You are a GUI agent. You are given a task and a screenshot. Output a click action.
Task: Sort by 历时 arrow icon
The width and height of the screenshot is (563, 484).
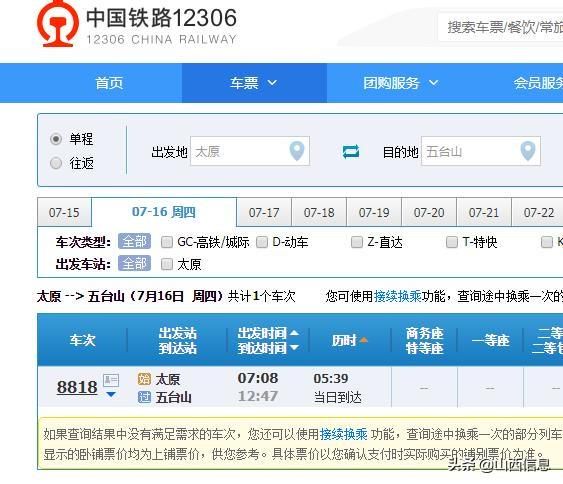tap(363, 340)
